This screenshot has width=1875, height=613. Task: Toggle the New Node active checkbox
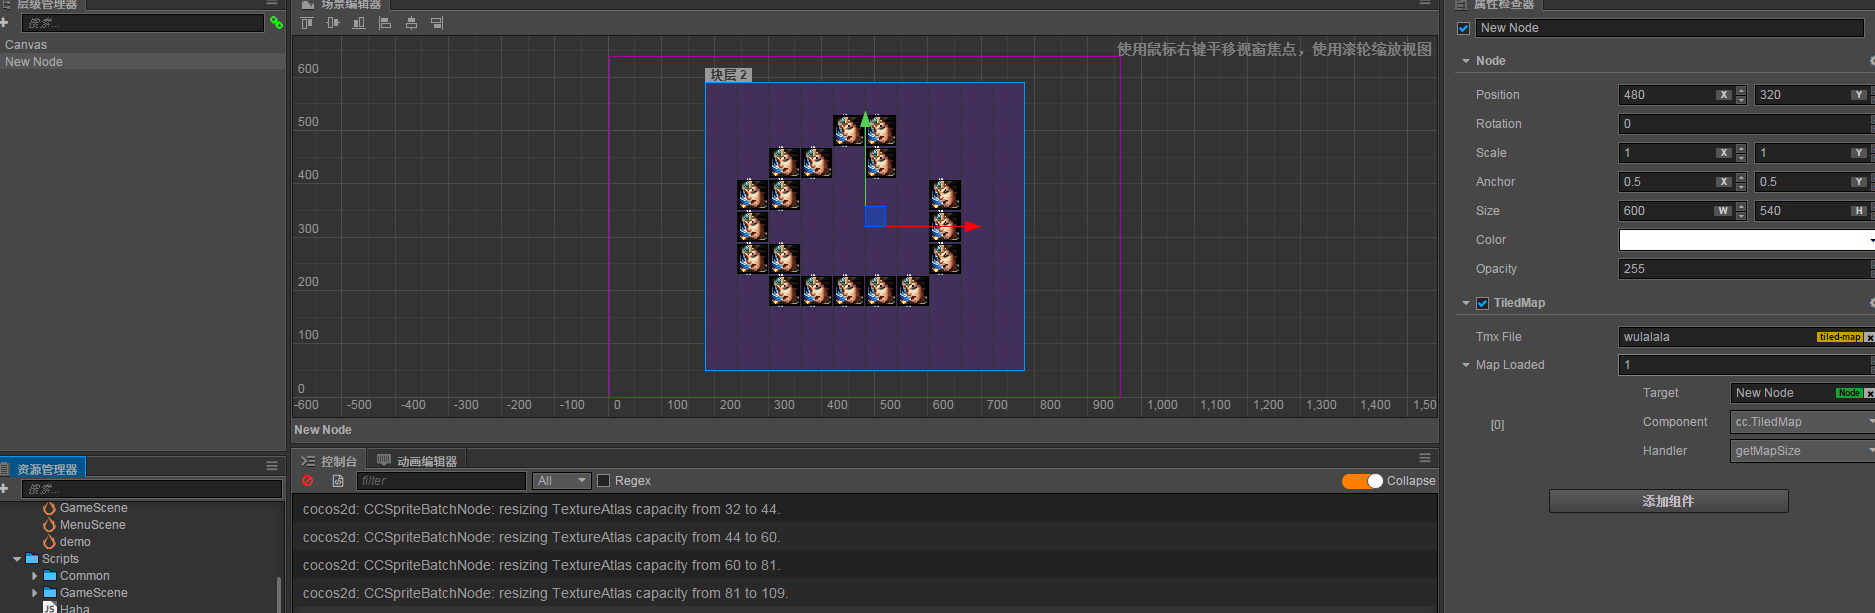click(x=1463, y=28)
